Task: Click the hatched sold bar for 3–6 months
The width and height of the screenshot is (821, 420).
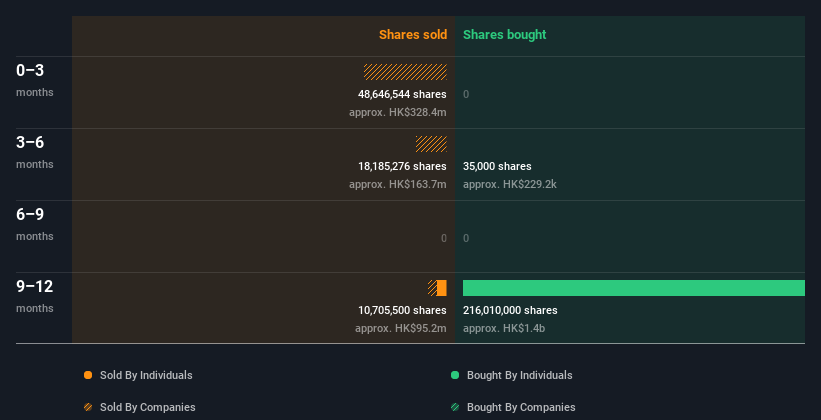Action: pyautogui.click(x=431, y=144)
